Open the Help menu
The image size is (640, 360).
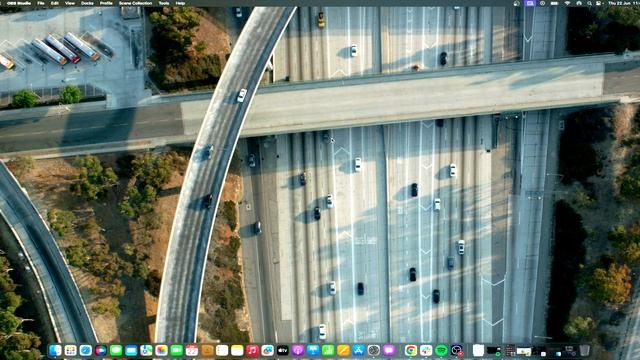coord(180,3)
